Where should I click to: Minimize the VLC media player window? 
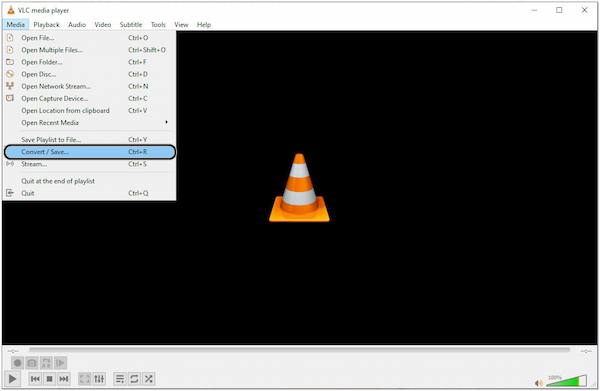(535, 10)
